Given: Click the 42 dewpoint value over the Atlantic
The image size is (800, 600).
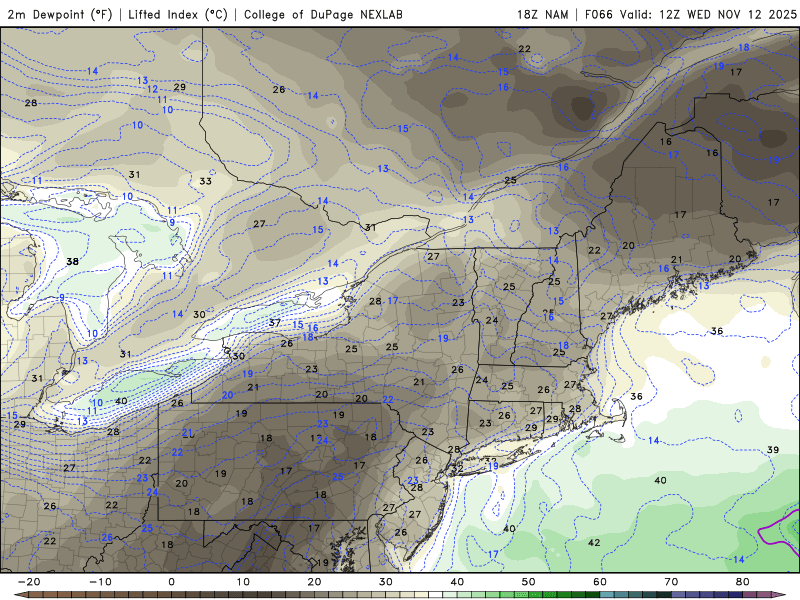Looking at the screenshot, I should pos(594,542).
